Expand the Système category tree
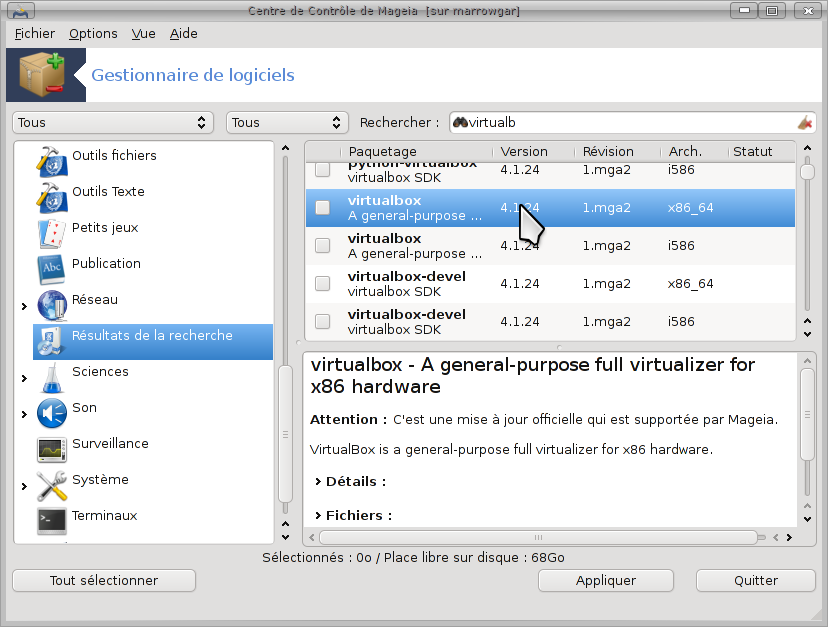 tap(24, 486)
